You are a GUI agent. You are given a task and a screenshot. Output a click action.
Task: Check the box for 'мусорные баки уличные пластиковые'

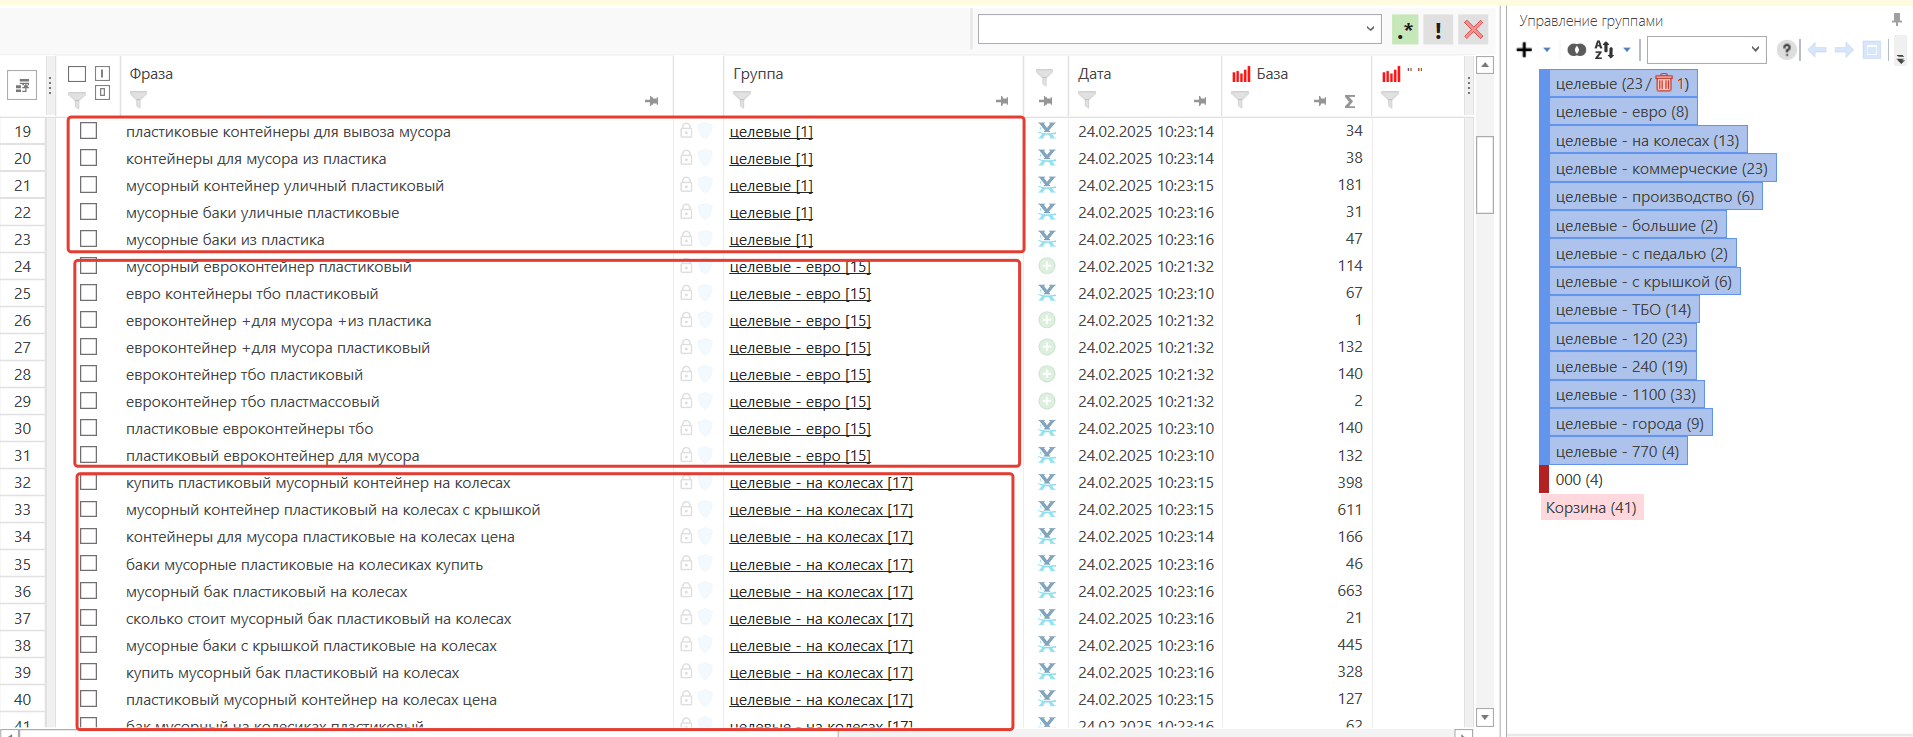[89, 211]
